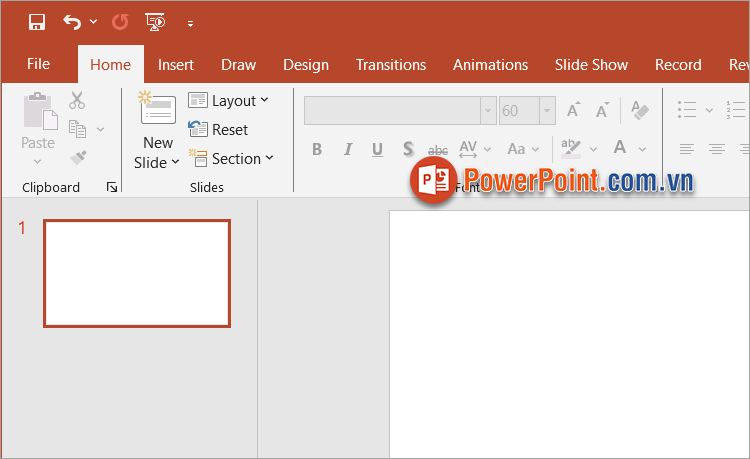The height and width of the screenshot is (459, 750).
Task: Click Decrease Font Size icon
Action: pyautogui.click(x=602, y=110)
